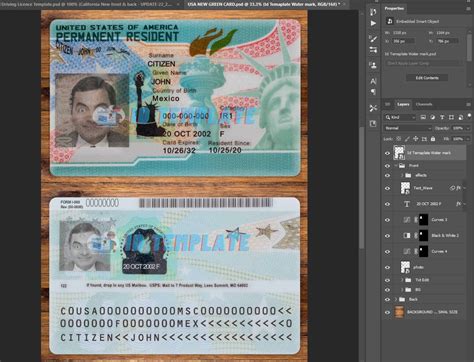Filter layers by type layer icon
This screenshot has width=474, height=362.
point(442,117)
